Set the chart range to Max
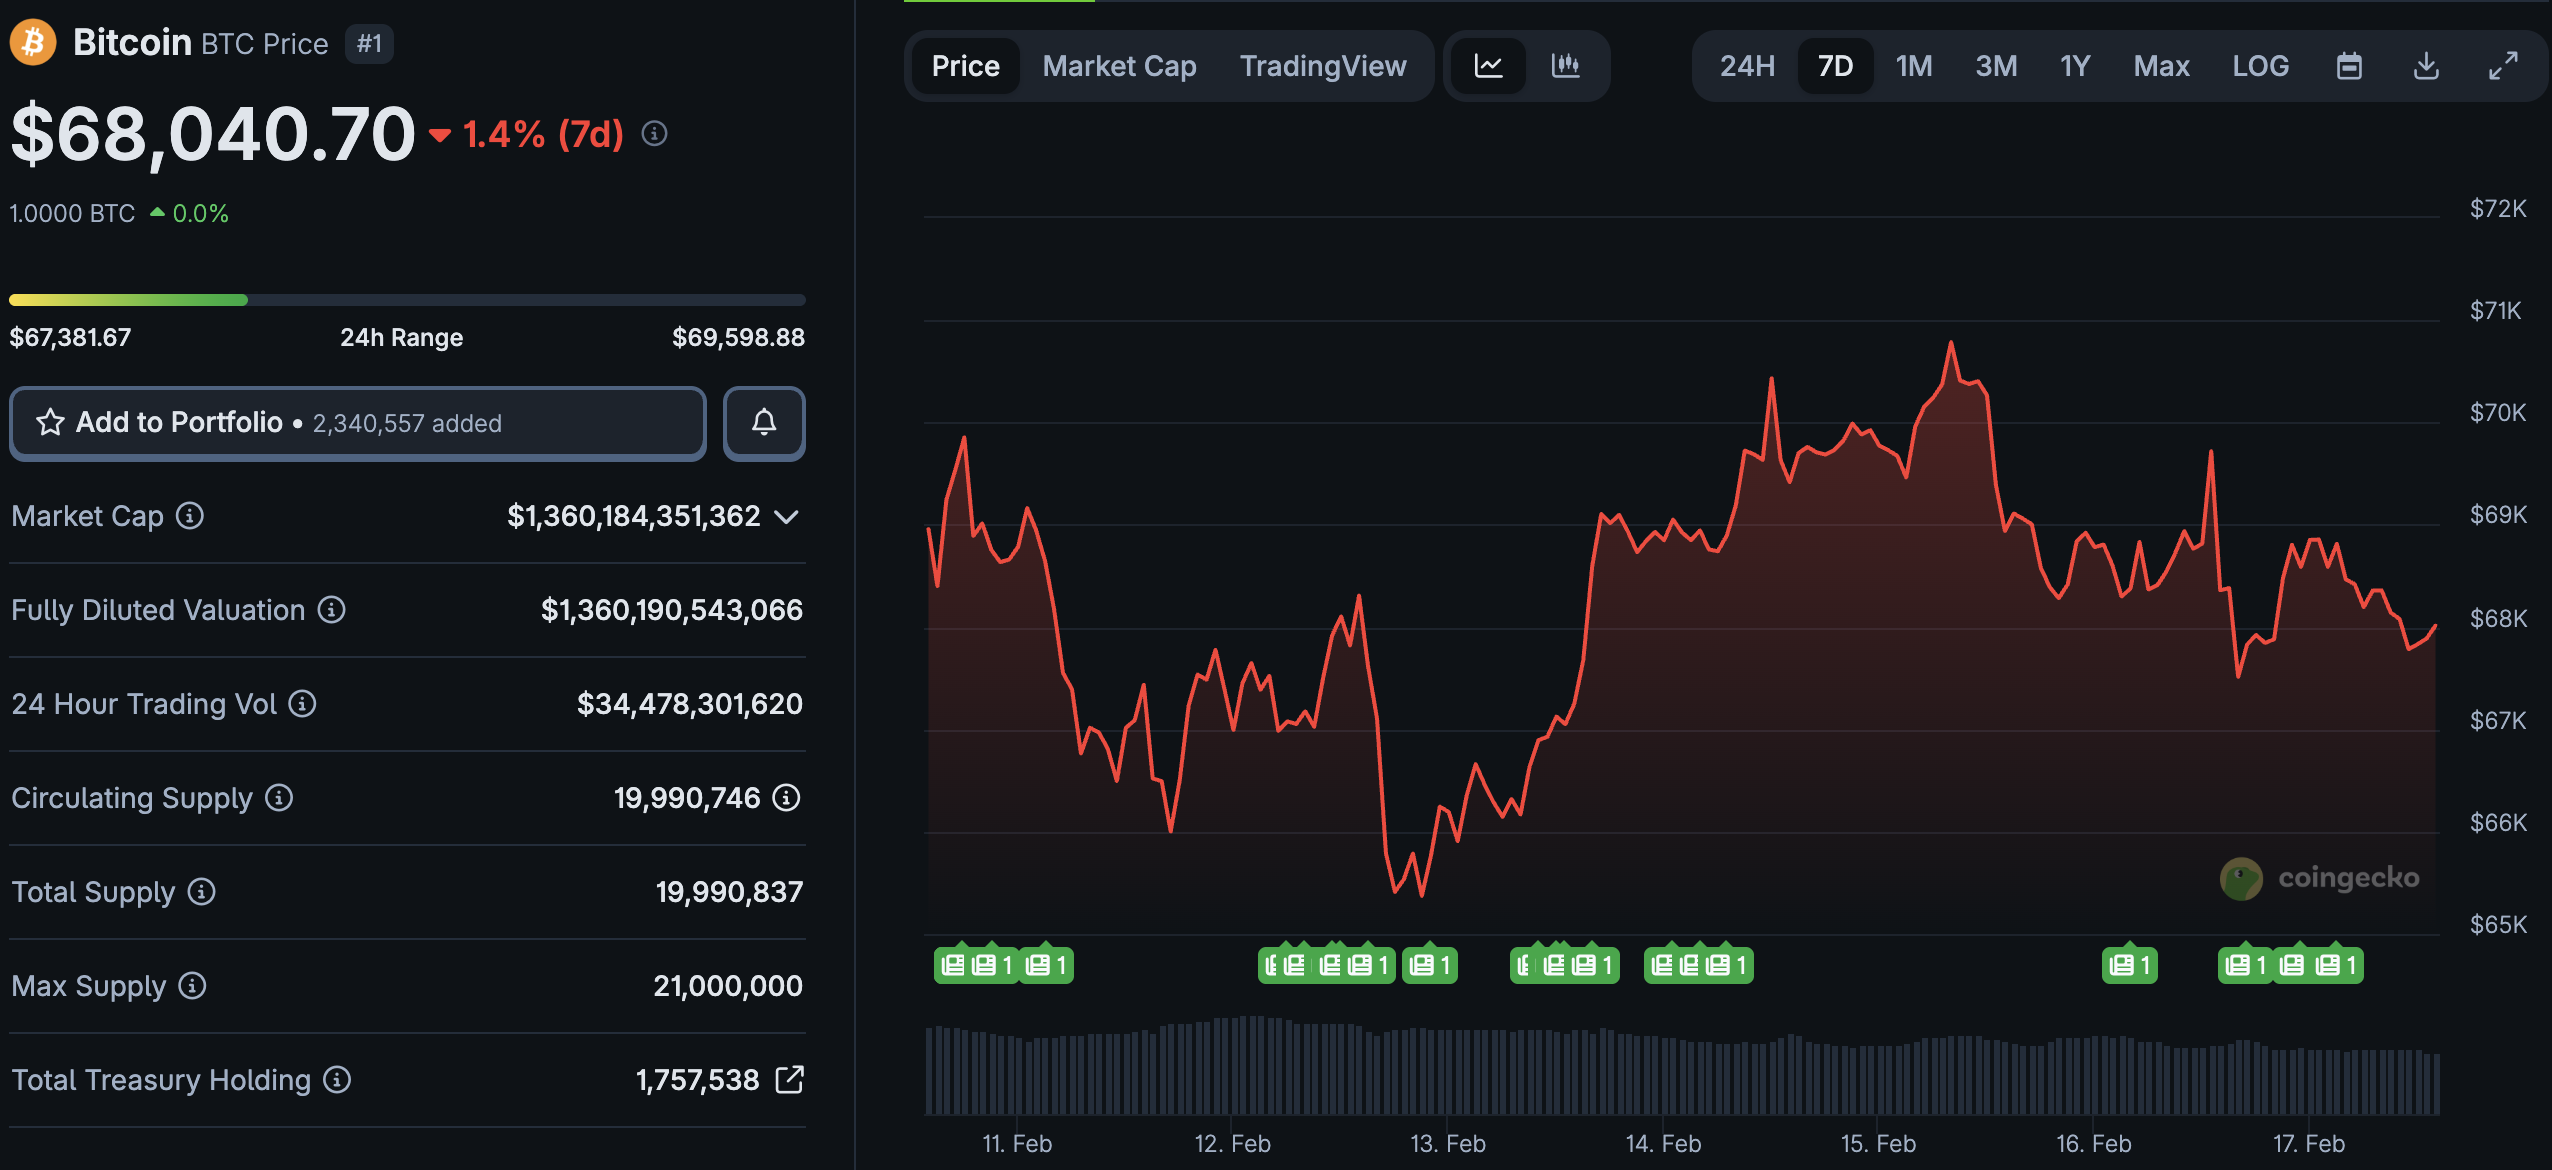Image resolution: width=2552 pixels, height=1170 pixels. (2161, 66)
